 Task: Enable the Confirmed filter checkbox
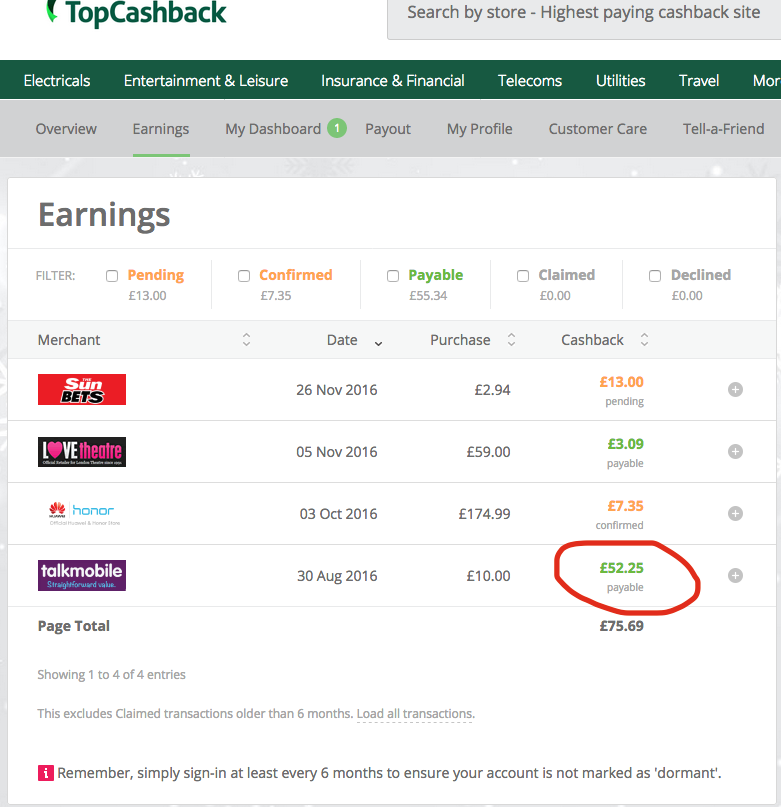[244, 276]
